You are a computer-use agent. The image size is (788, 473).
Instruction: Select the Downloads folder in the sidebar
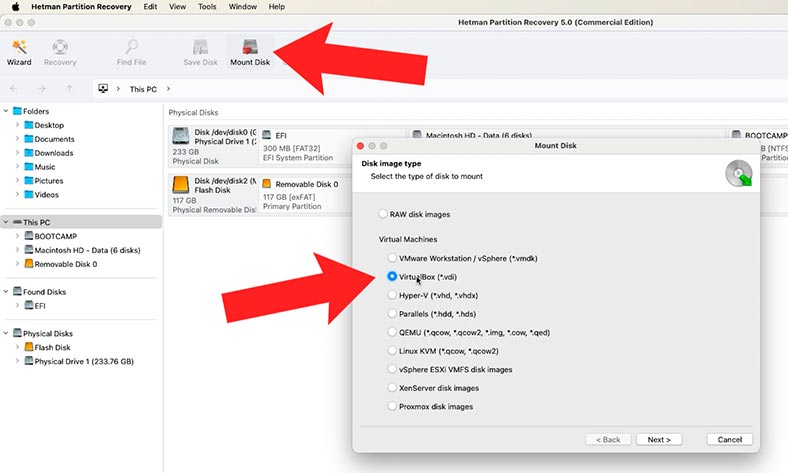click(54, 153)
